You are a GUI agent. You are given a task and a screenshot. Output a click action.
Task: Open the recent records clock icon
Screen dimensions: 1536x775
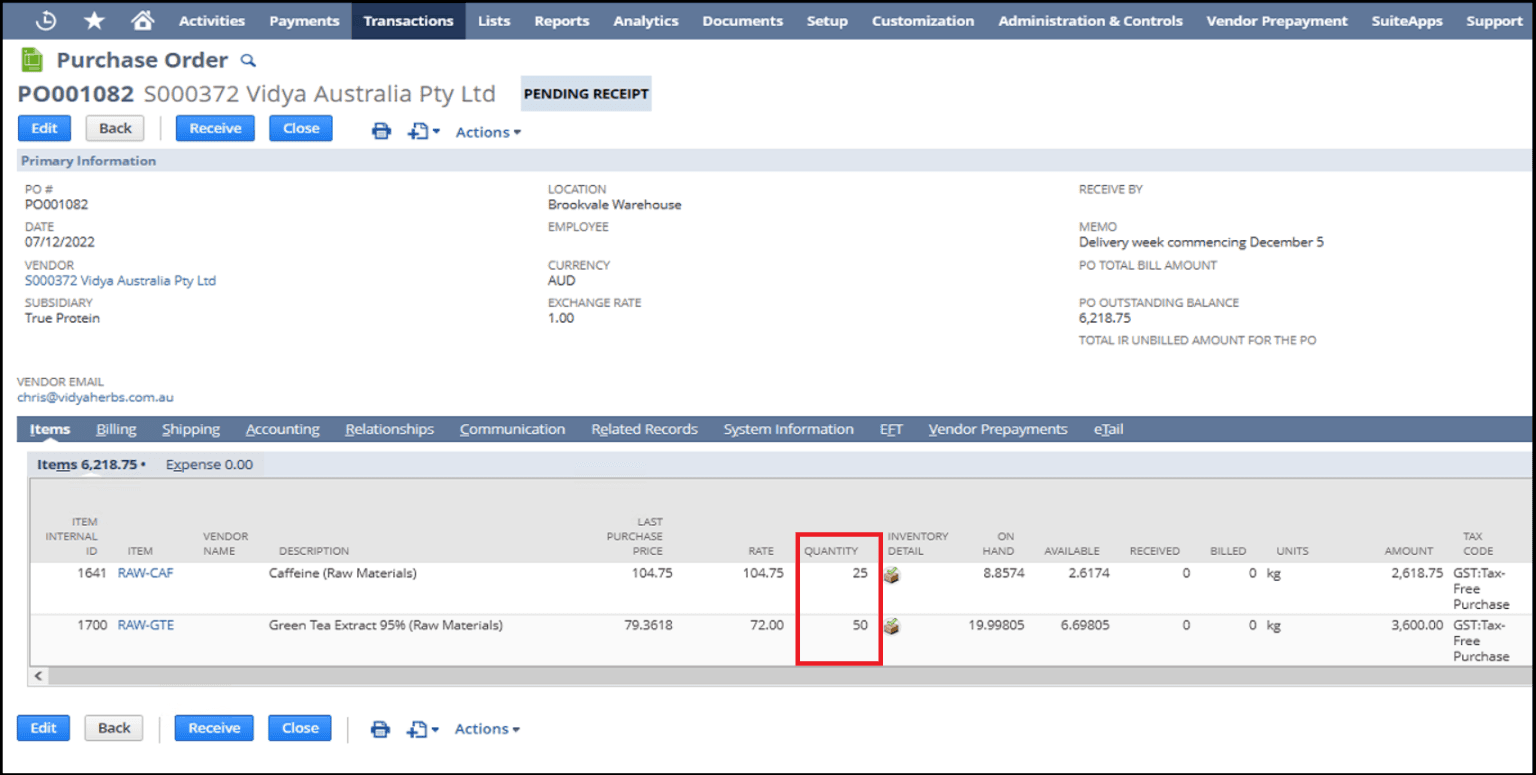pyautogui.click(x=44, y=20)
